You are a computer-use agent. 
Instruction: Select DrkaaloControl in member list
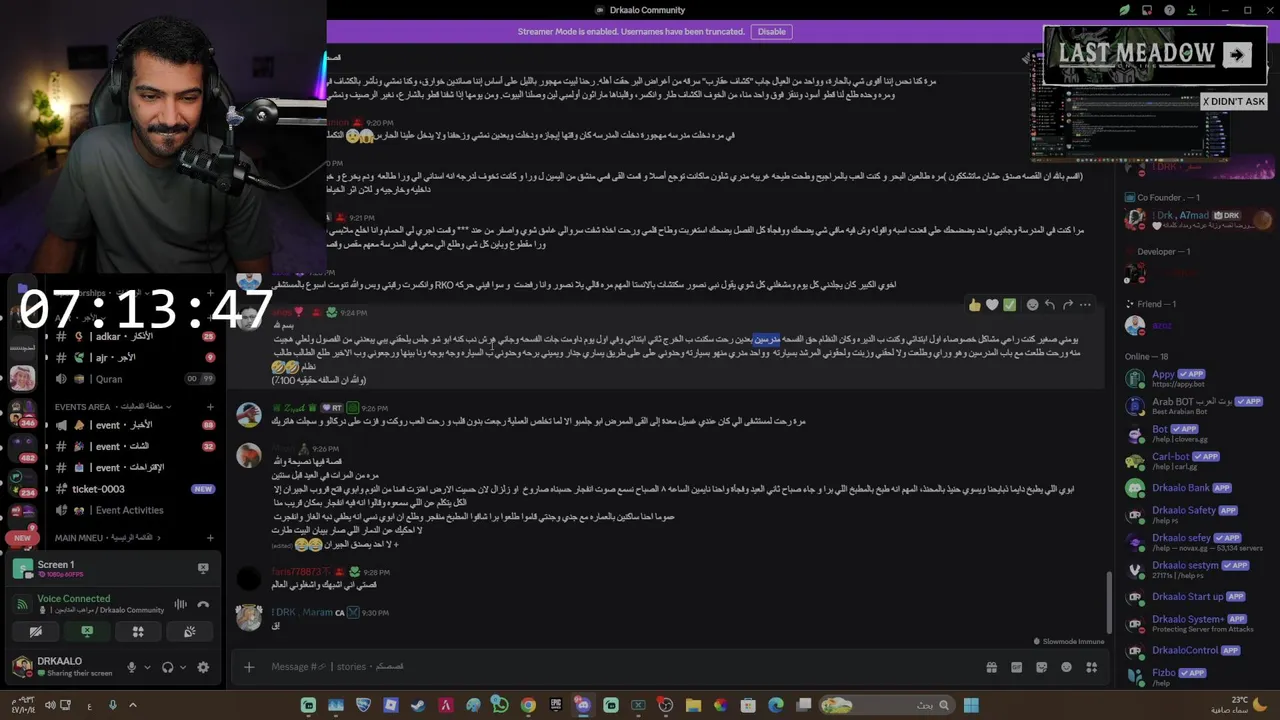[x=1197, y=650]
